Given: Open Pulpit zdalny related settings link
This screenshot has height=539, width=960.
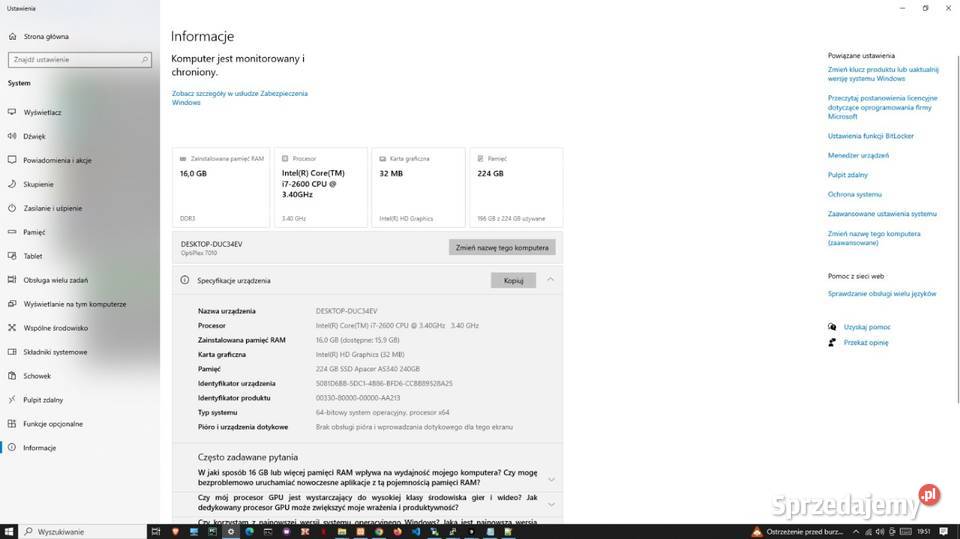Looking at the screenshot, I should point(847,175).
